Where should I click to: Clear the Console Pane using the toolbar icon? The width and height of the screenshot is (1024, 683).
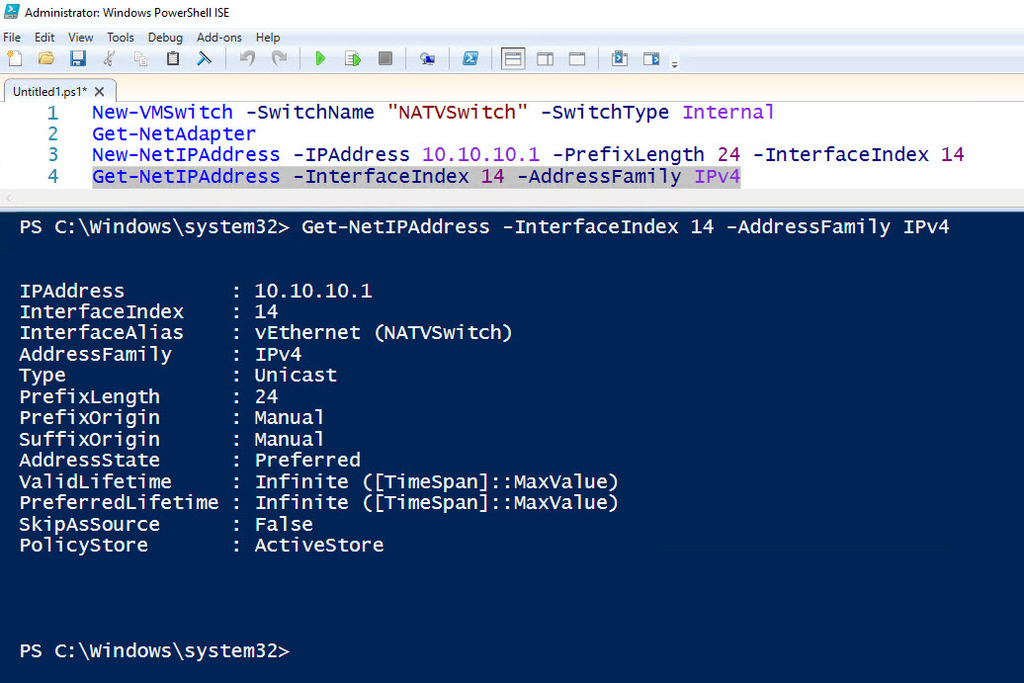pyautogui.click(x=204, y=58)
